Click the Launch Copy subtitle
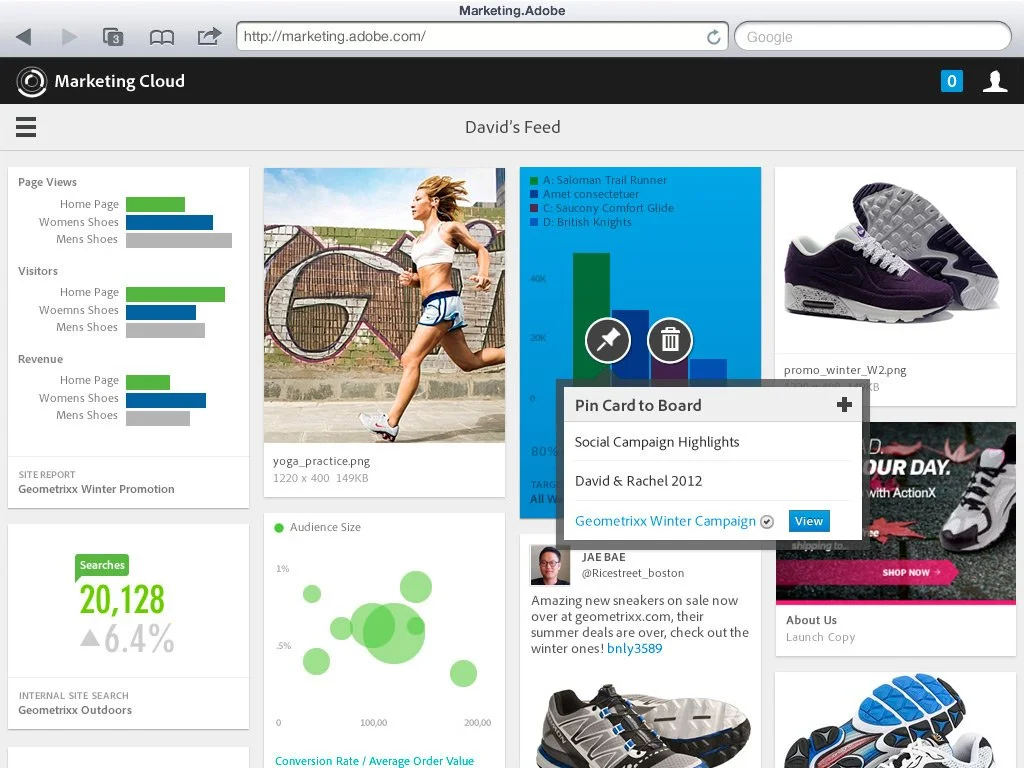 tap(820, 637)
